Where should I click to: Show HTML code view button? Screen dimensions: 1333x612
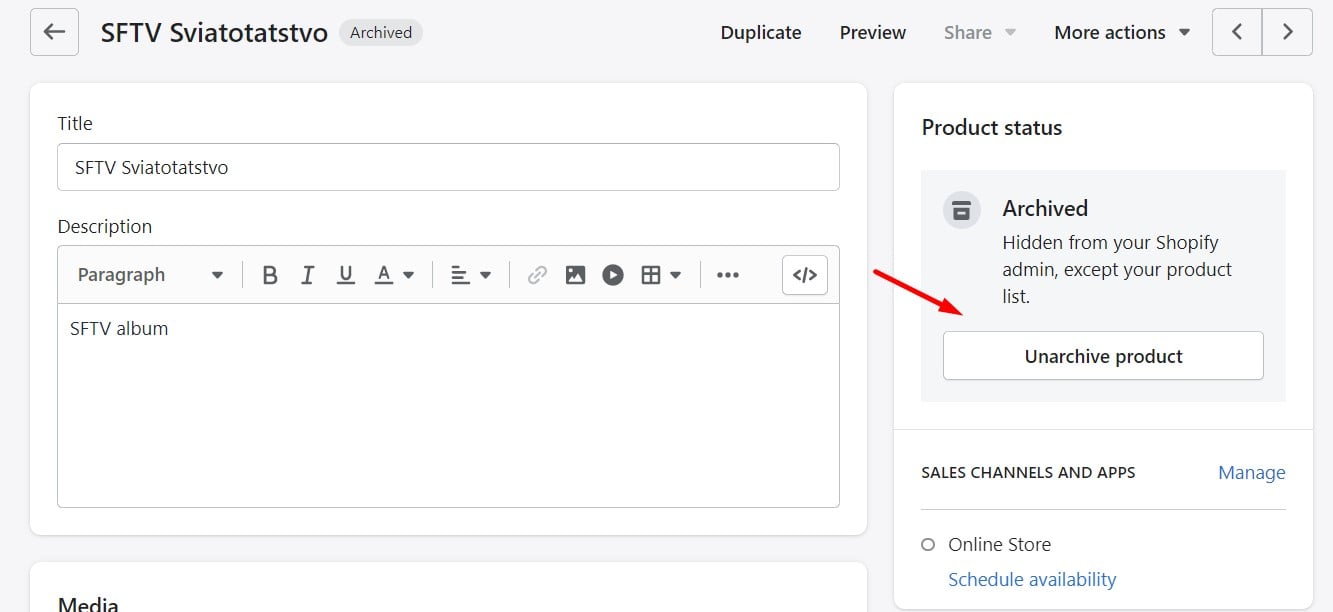click(805, 275)
